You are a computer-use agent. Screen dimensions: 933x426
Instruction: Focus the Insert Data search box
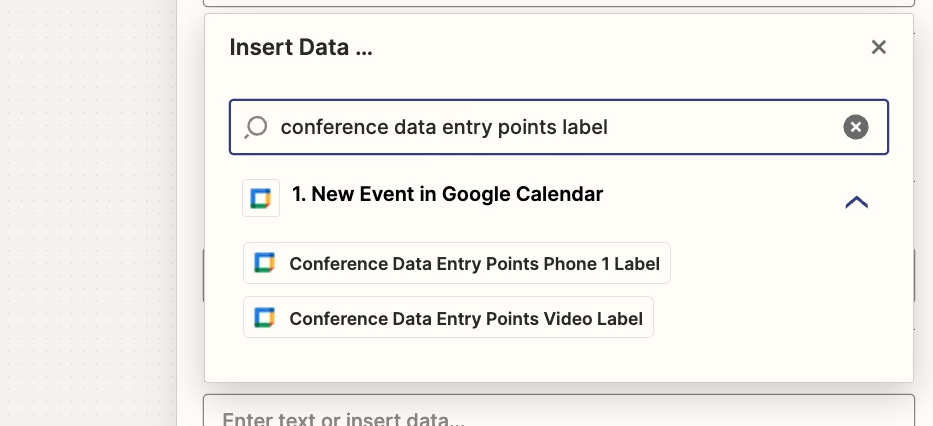pyautogui.click(x=559, y=127)
